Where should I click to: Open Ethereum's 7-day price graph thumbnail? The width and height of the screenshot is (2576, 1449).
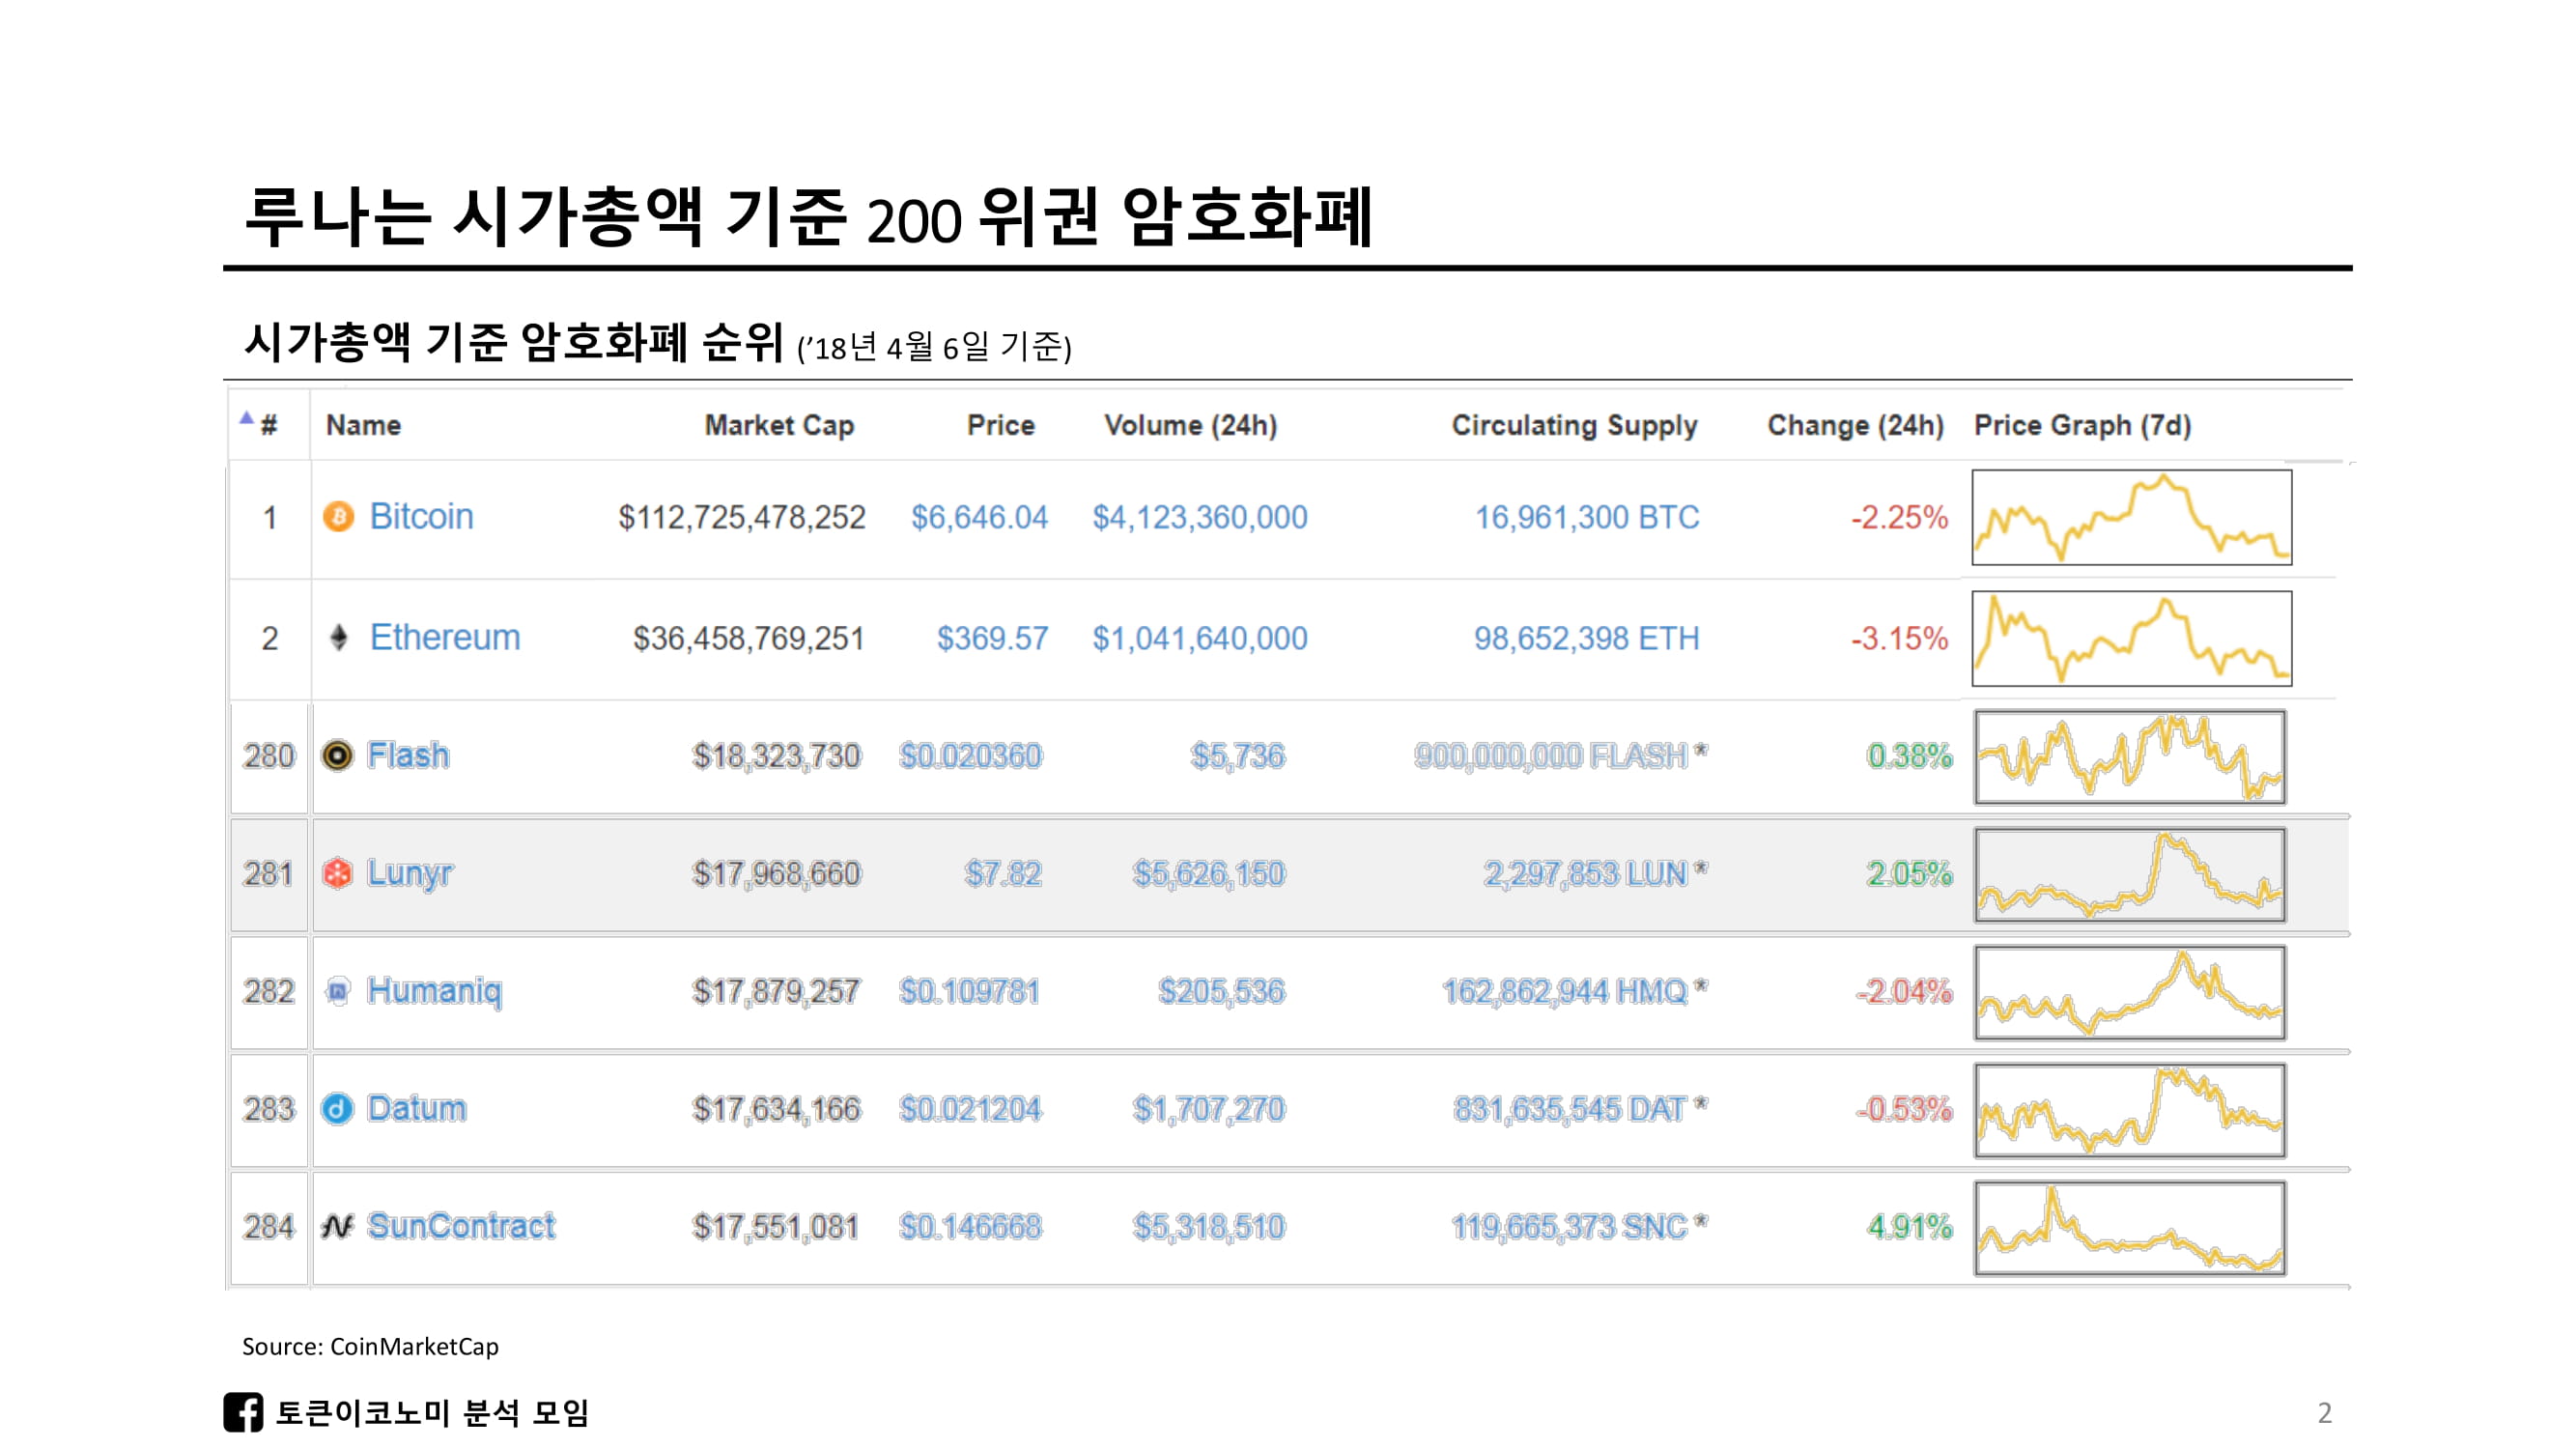pos(2131,638)
